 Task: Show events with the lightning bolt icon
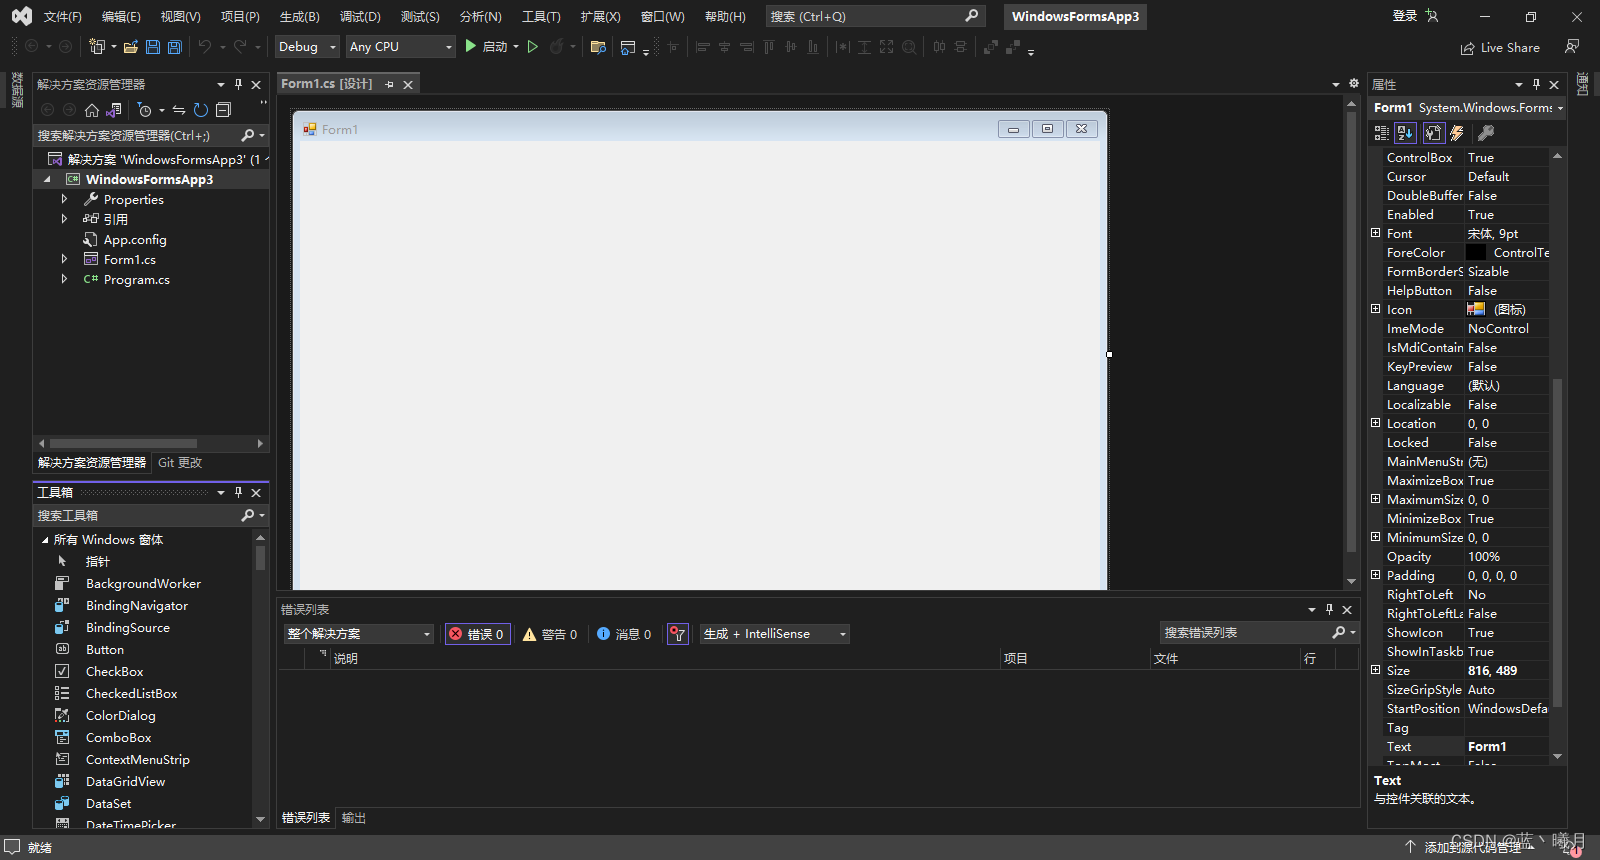(x=1457, y=133)
